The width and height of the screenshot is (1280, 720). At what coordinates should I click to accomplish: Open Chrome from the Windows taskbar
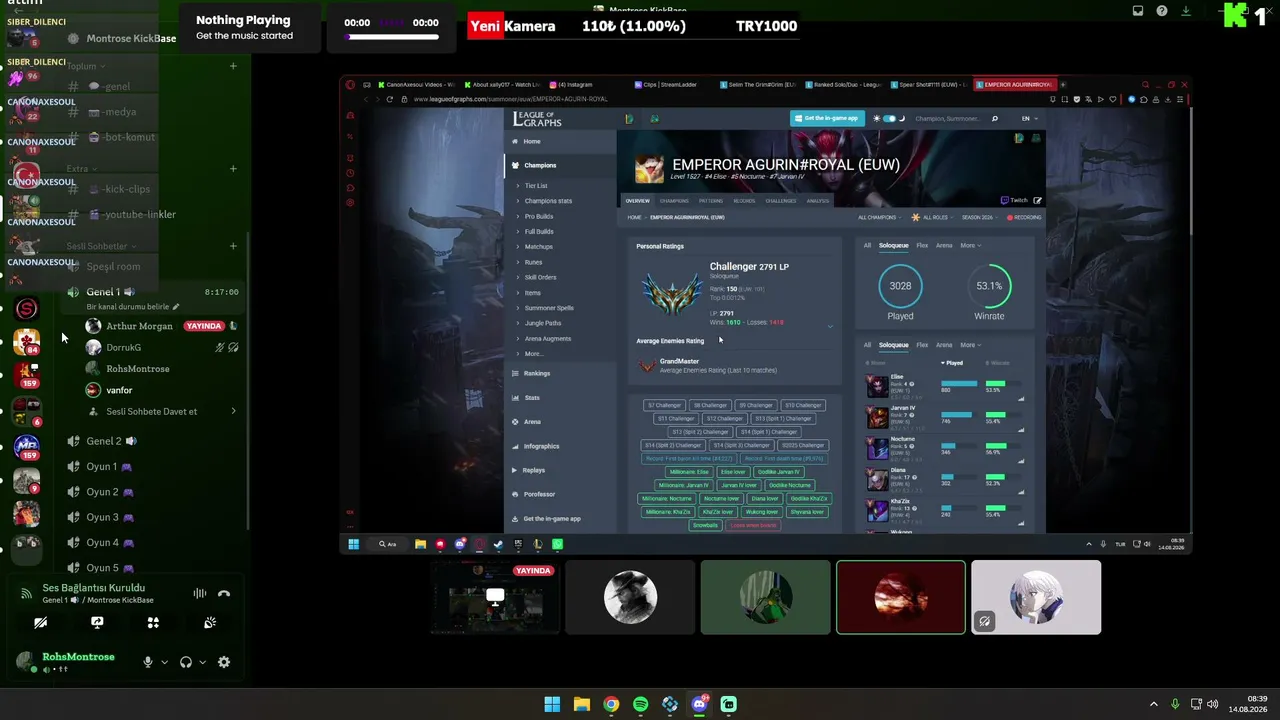coord(611,704)
